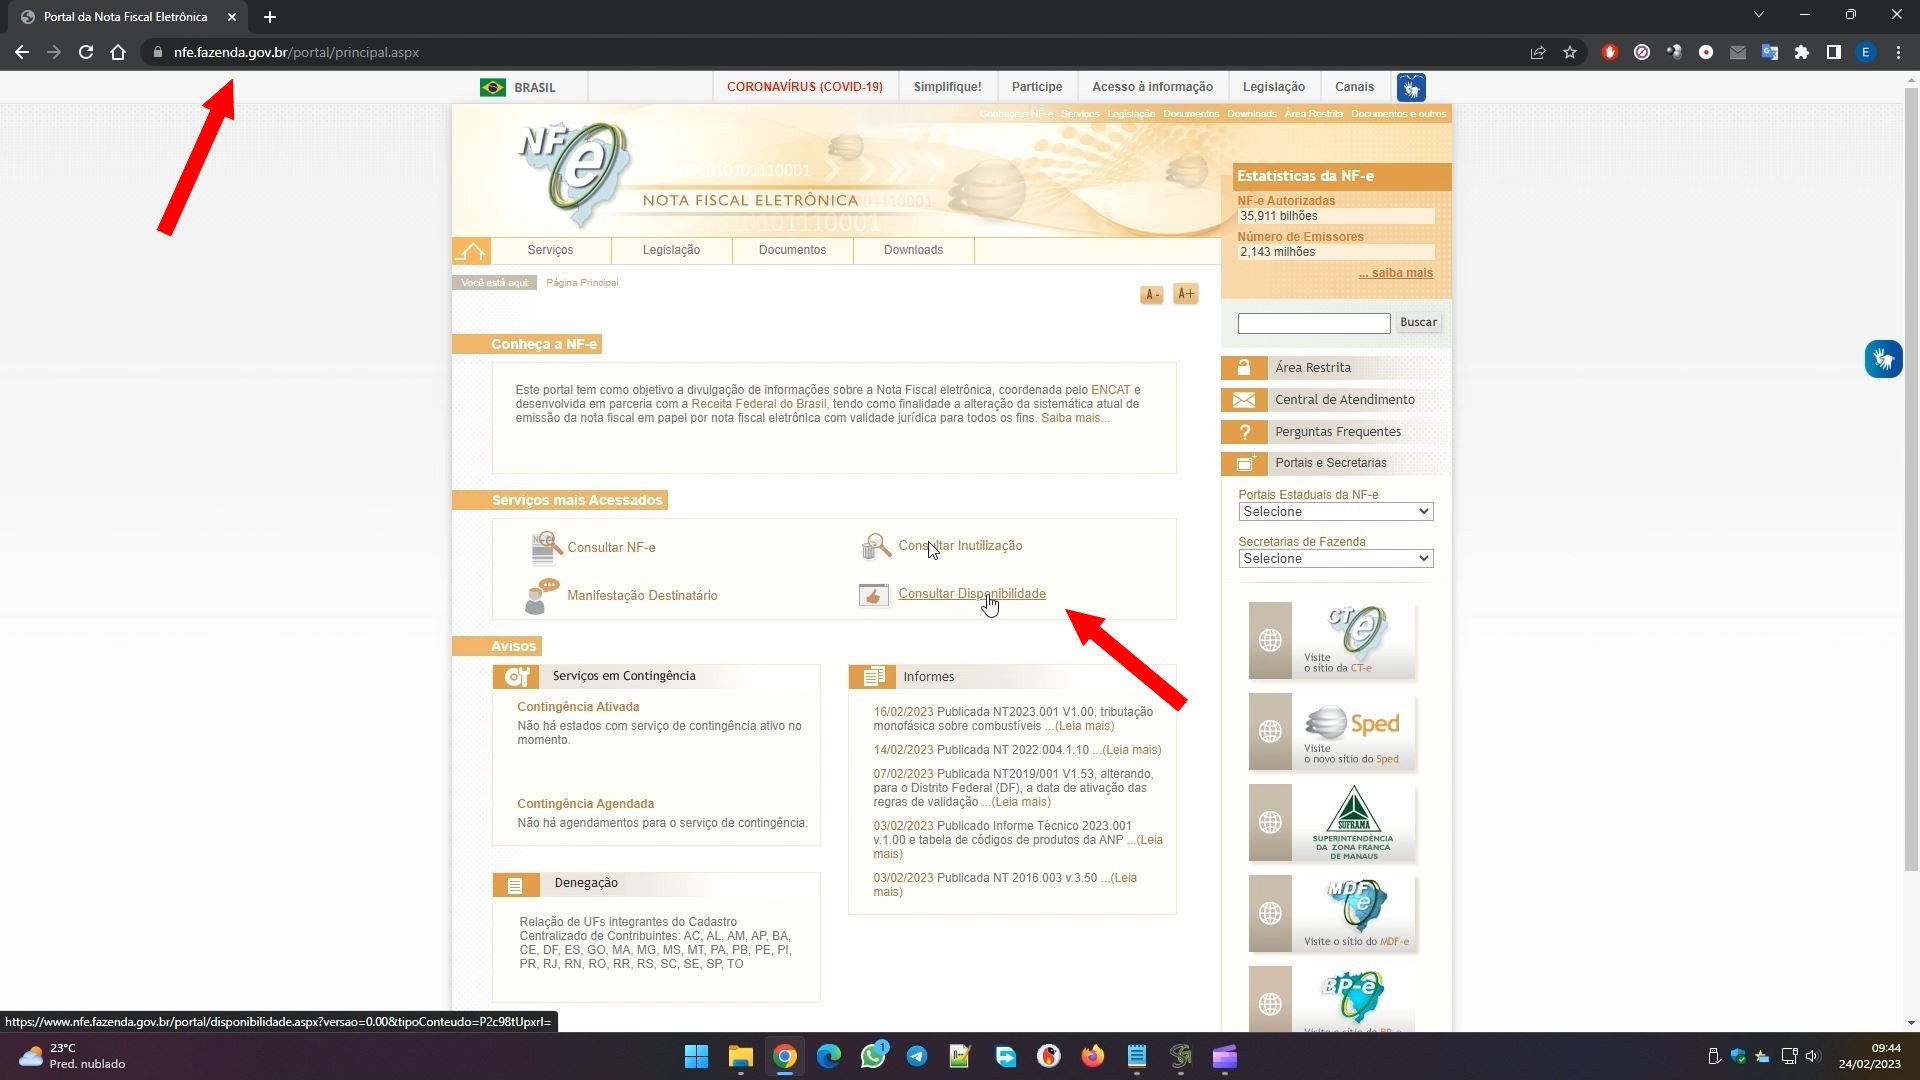The image size is (1920, 1080).
Task: Click the Consultar Inutilização icon
Action: pos(875,546)
